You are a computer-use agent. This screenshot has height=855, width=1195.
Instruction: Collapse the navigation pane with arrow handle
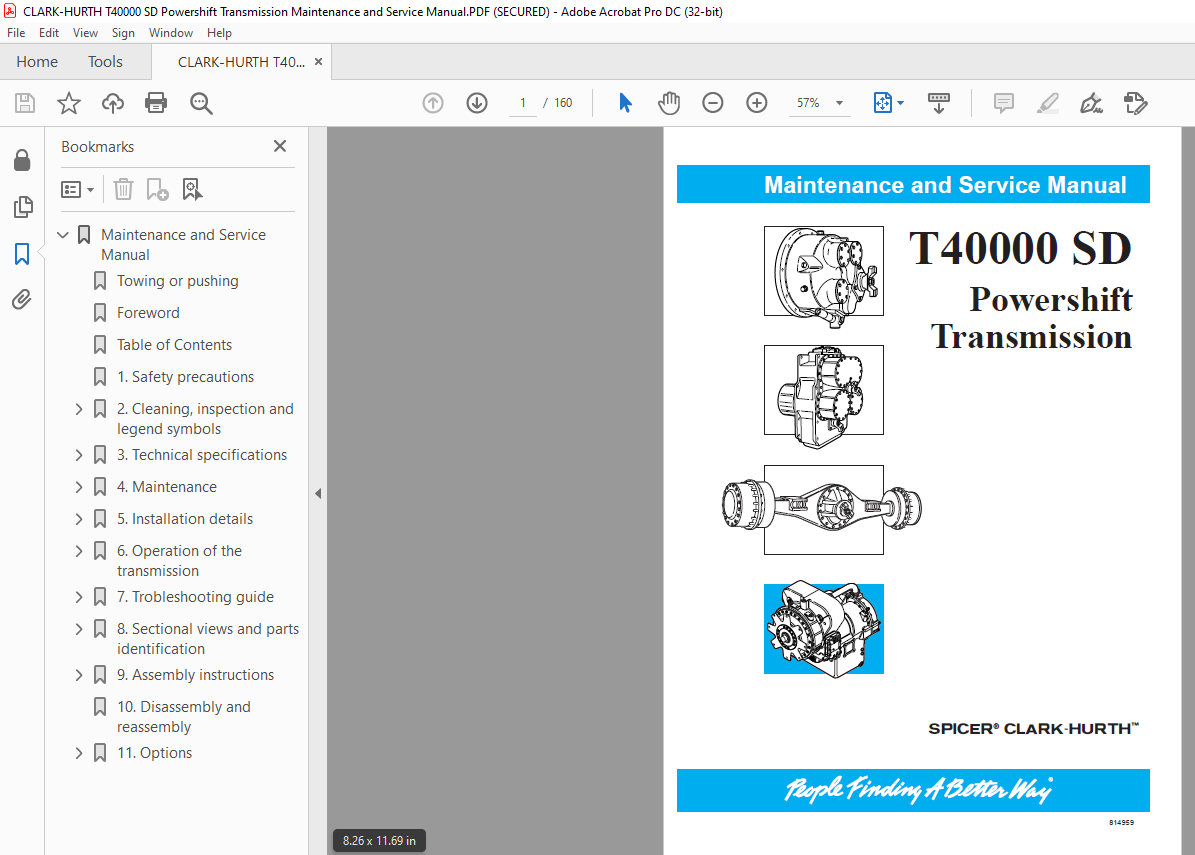click(x=318, y=494)
